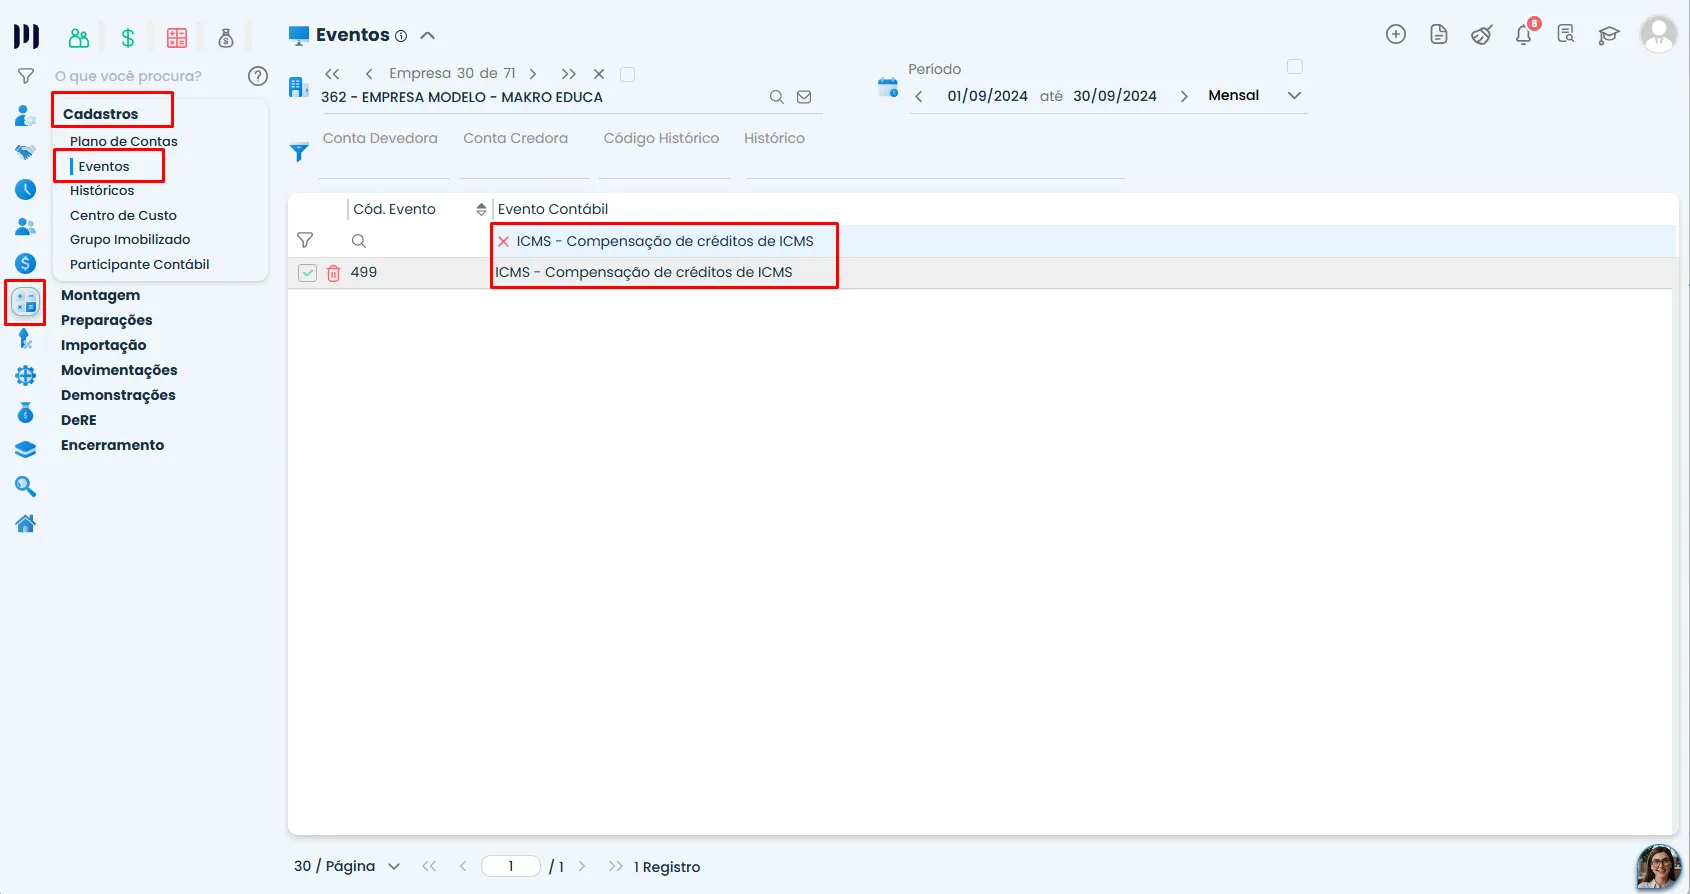Viewport: 1690px width, 894px height.
Task: Open the green dollar sign module
Action: (128, 38)
